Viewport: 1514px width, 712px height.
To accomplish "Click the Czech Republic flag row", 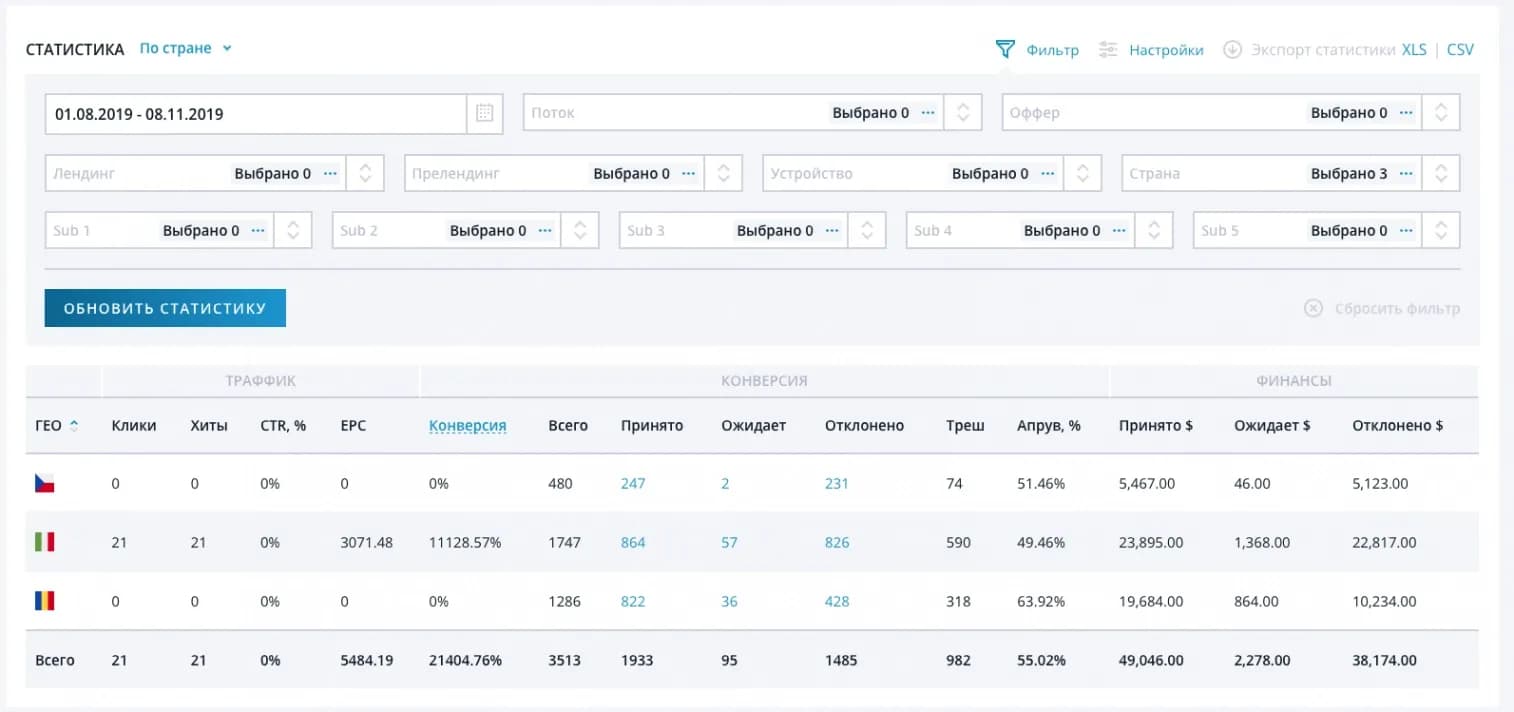I will click(44, 484).
